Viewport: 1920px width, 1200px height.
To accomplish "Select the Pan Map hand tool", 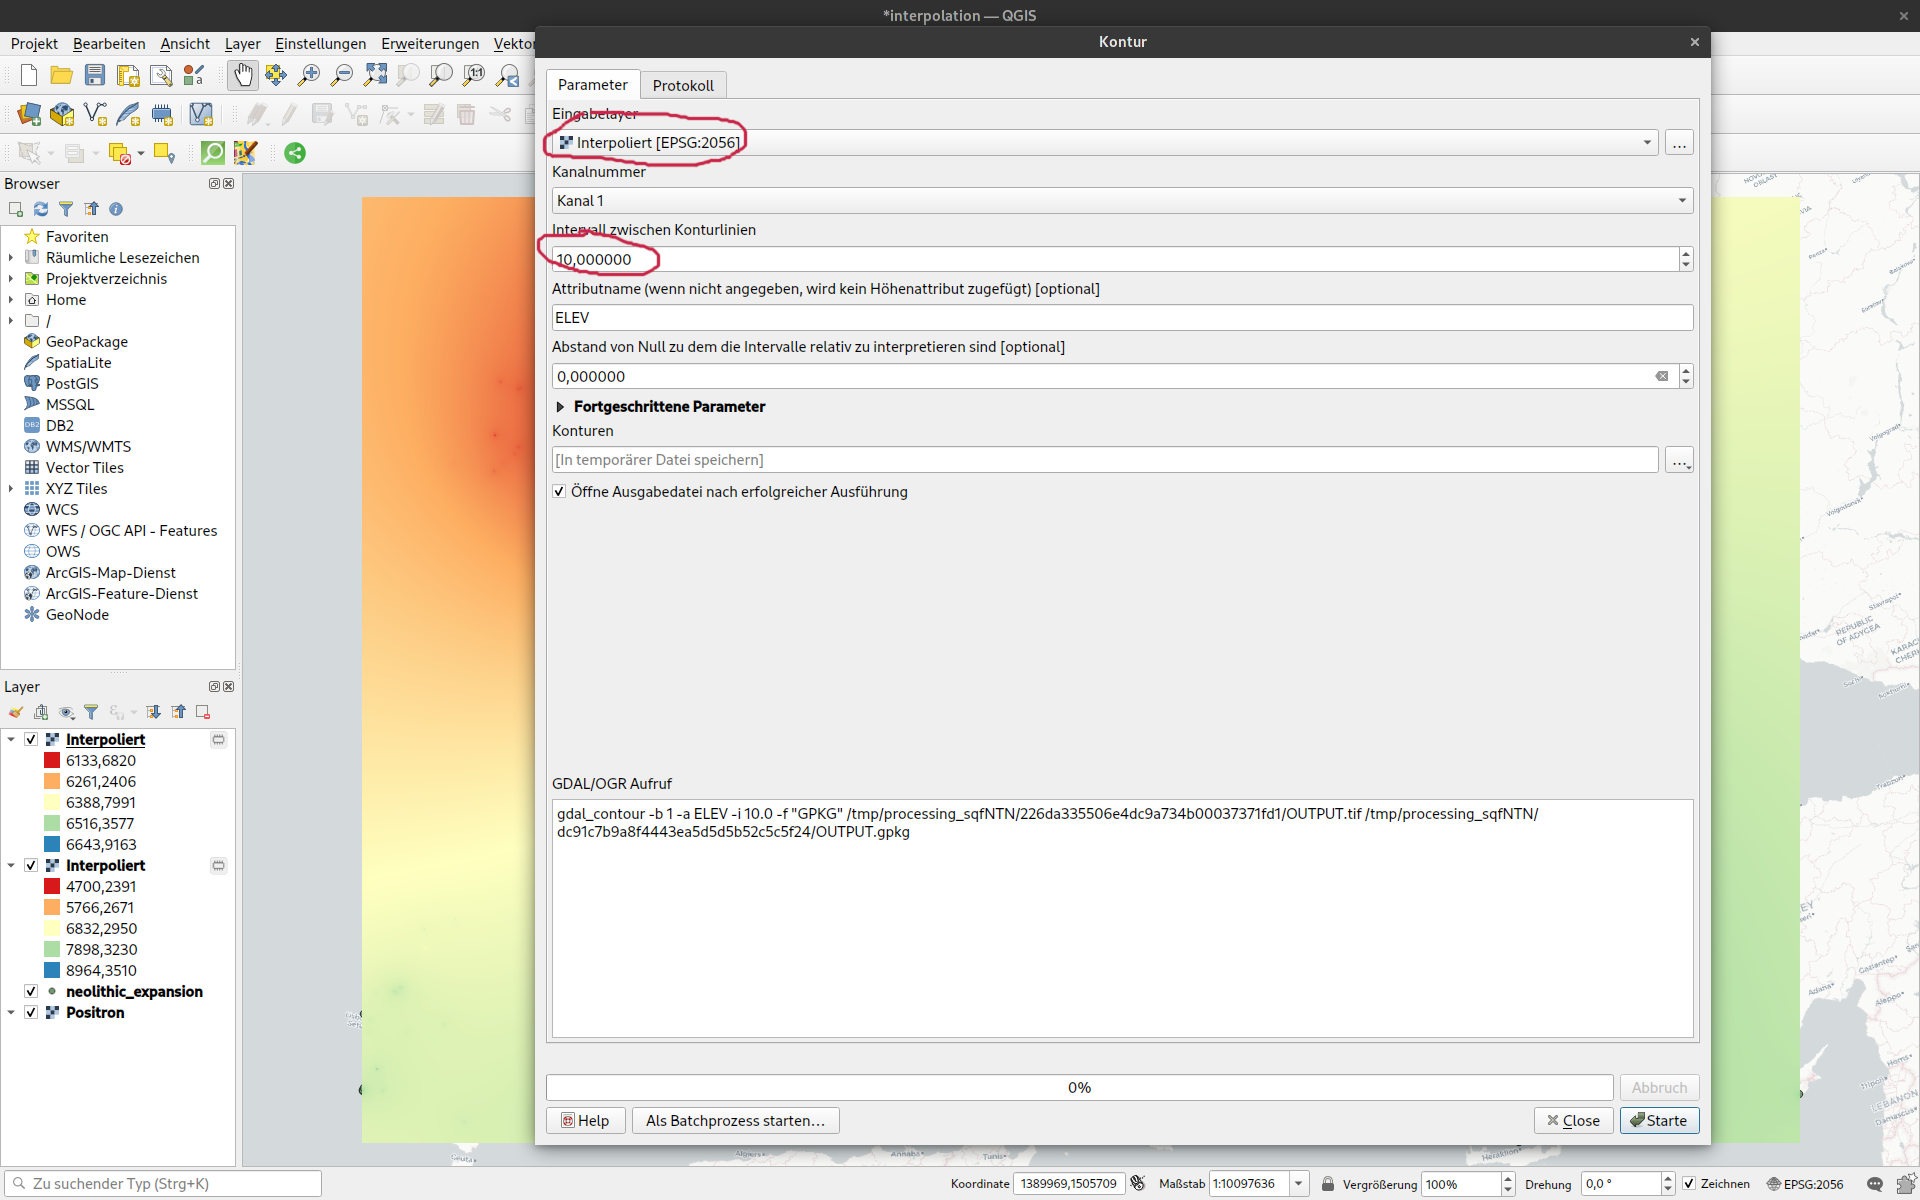I will click(243, 75).
